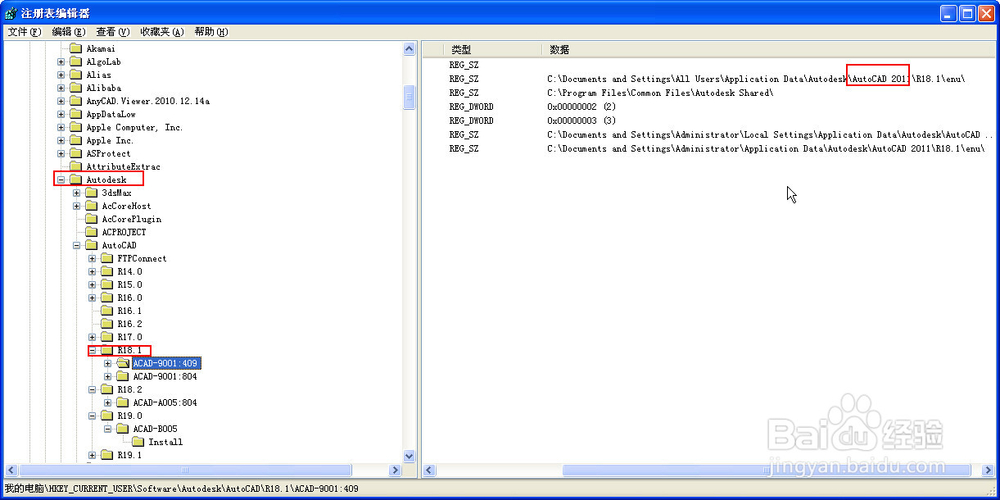Open the 编辑(E) menu
The image size is (1000, 500).
pos(69,31)
